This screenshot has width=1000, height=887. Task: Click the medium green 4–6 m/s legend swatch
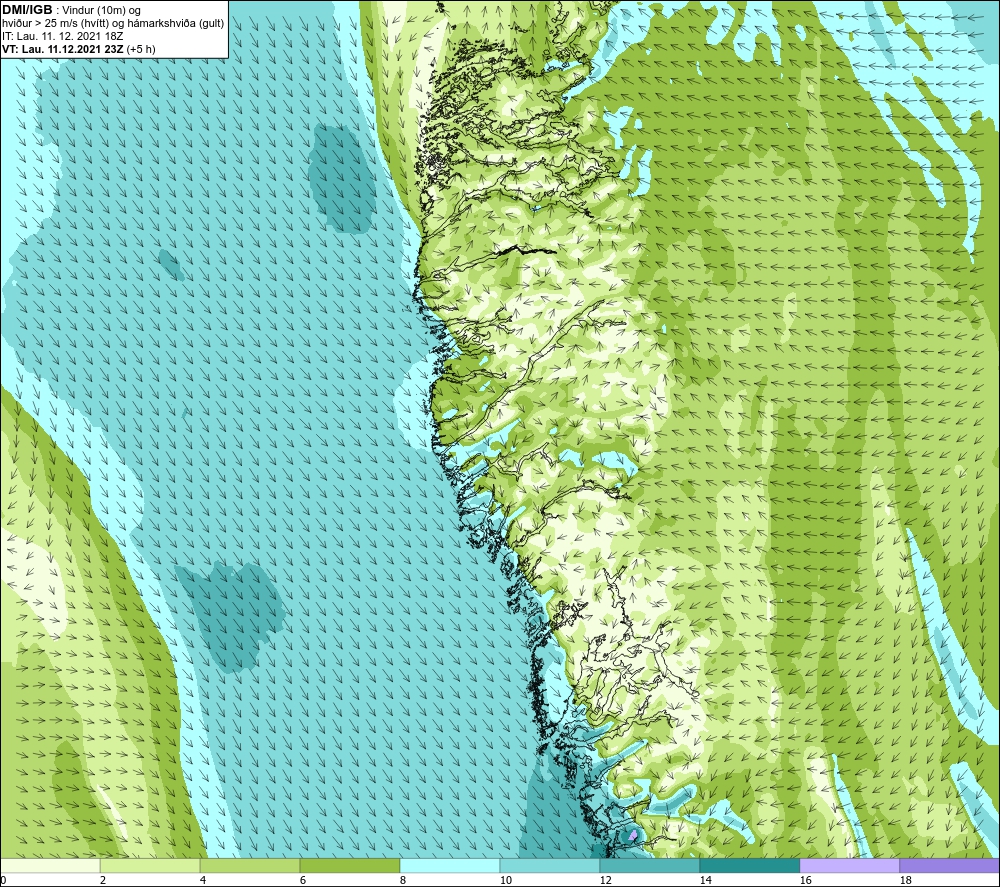[x=250, y=866]
